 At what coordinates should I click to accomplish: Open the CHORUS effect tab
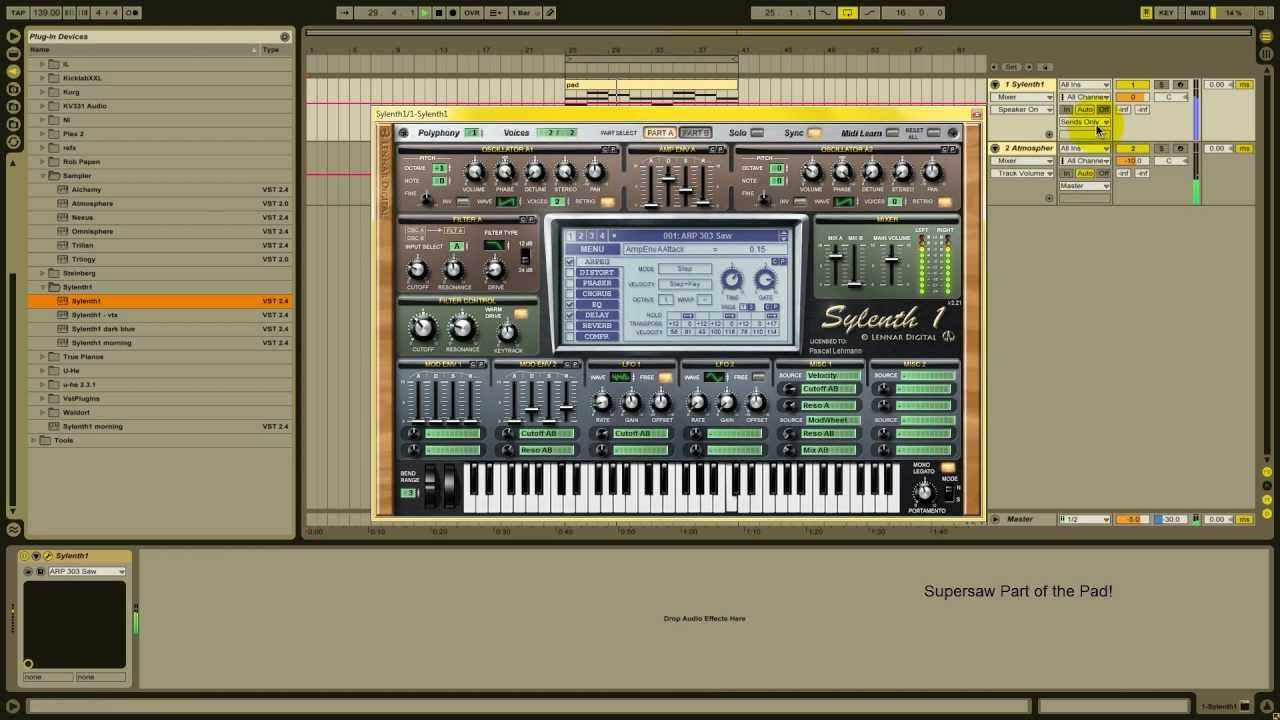pyautogui.click(x=597, y=294)
